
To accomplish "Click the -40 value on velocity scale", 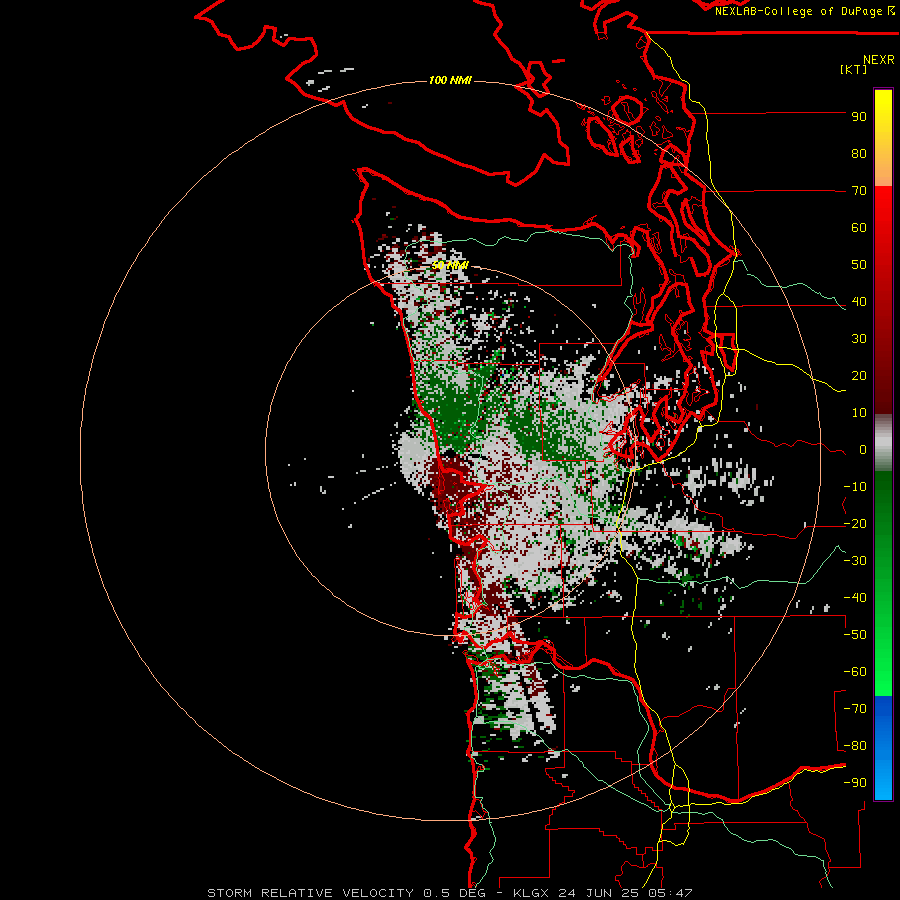I will click(x=855, y=598).
